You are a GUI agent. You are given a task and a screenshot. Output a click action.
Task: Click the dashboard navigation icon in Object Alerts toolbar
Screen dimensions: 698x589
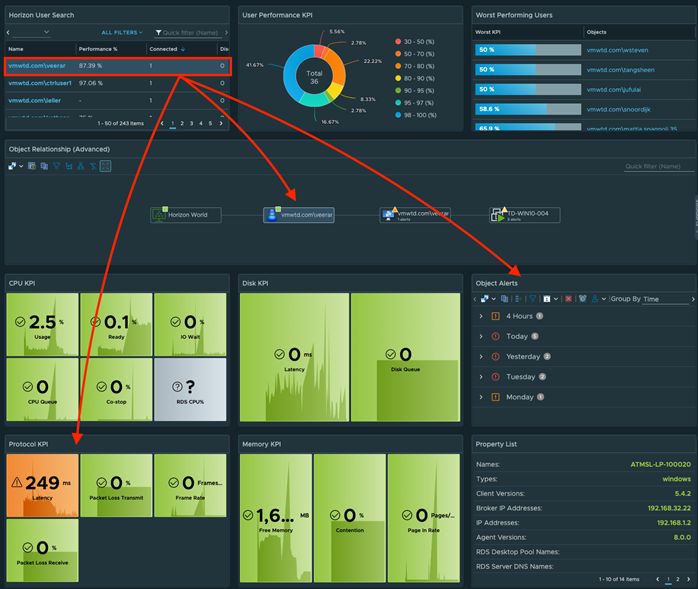click(x=485, y=299)
